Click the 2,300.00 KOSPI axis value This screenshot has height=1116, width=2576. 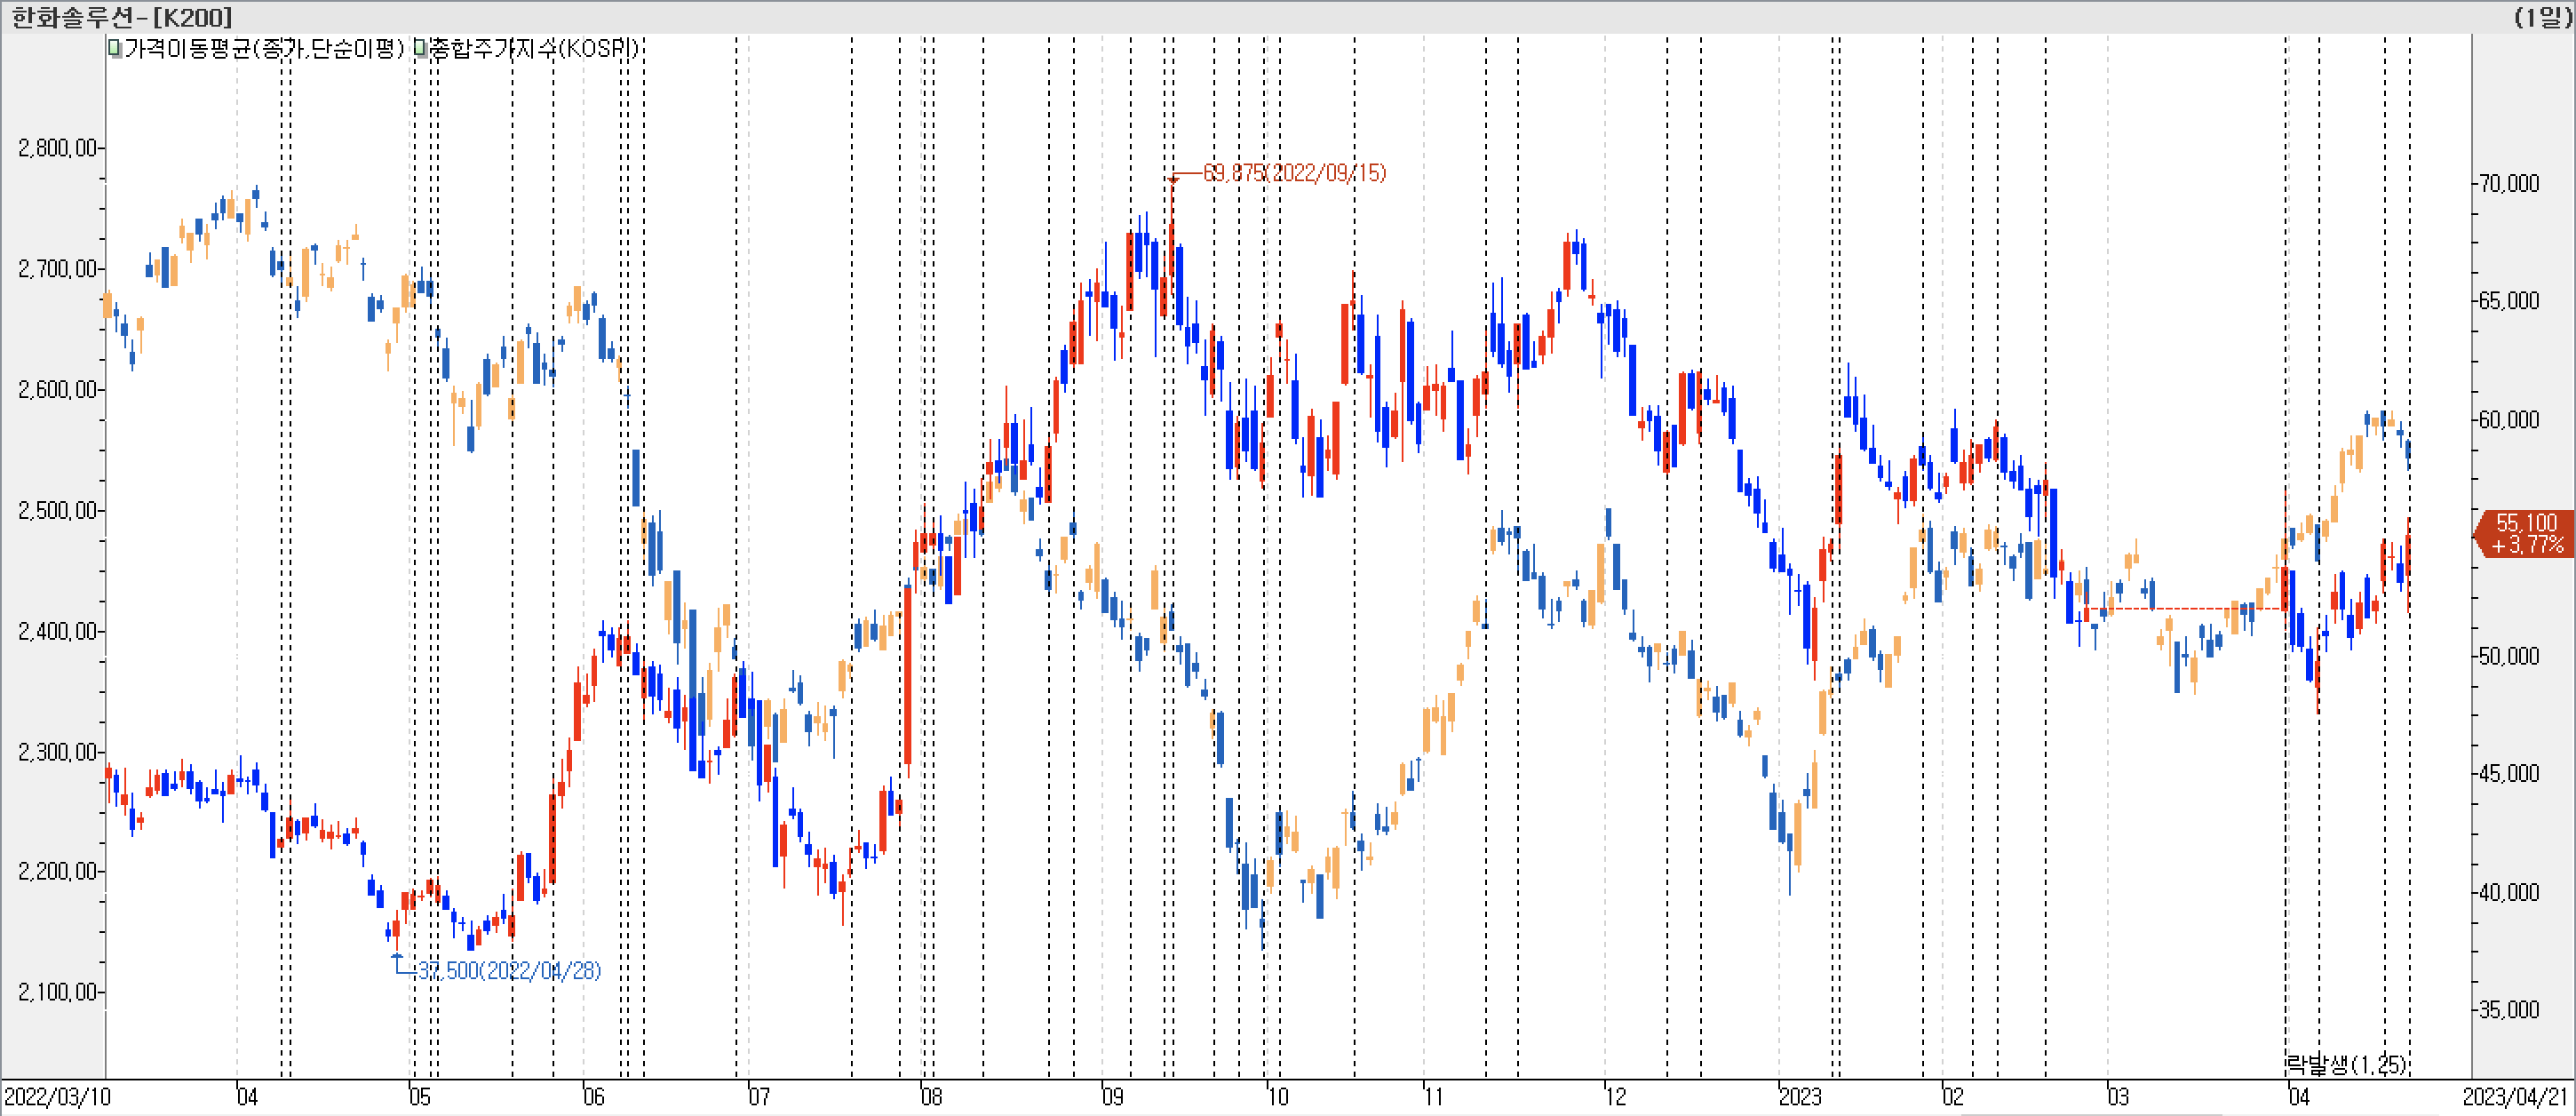pyautogui.click(x=58, y=752)
